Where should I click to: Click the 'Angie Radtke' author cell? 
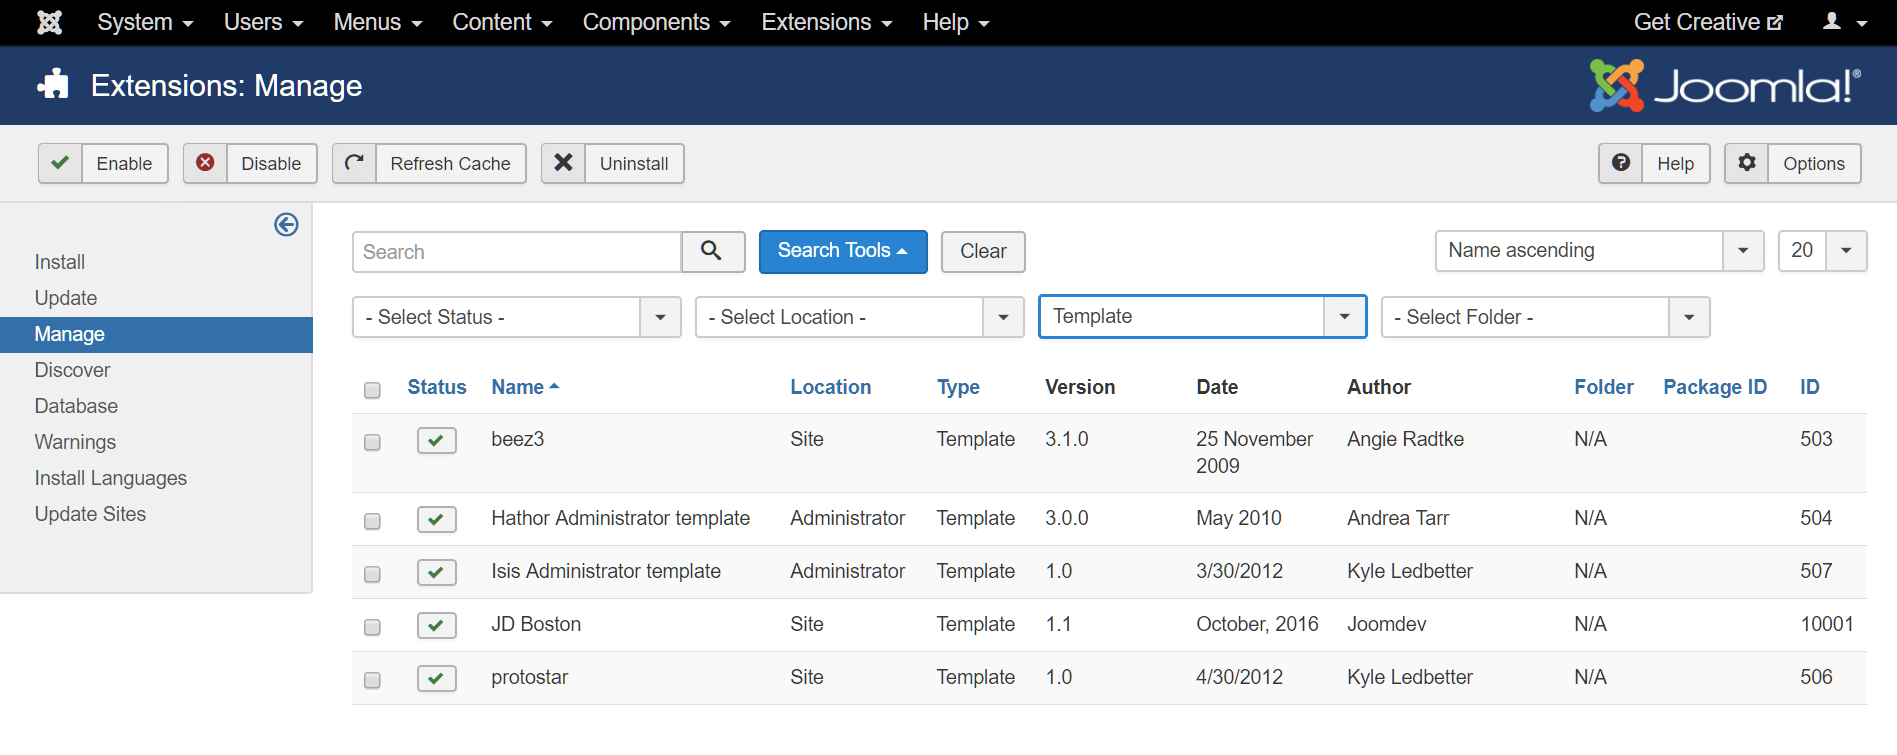pyautogui.click(x=1405, y=439)
